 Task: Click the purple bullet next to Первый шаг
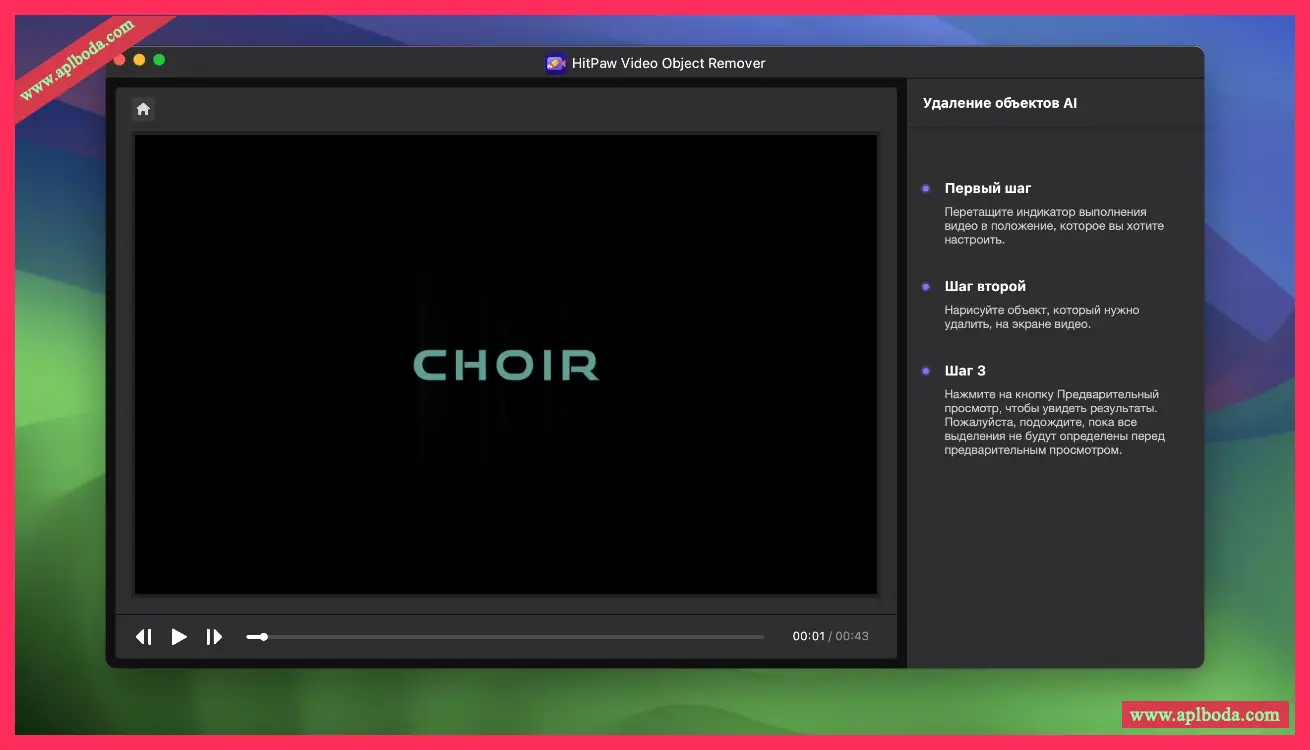(926, 188)
